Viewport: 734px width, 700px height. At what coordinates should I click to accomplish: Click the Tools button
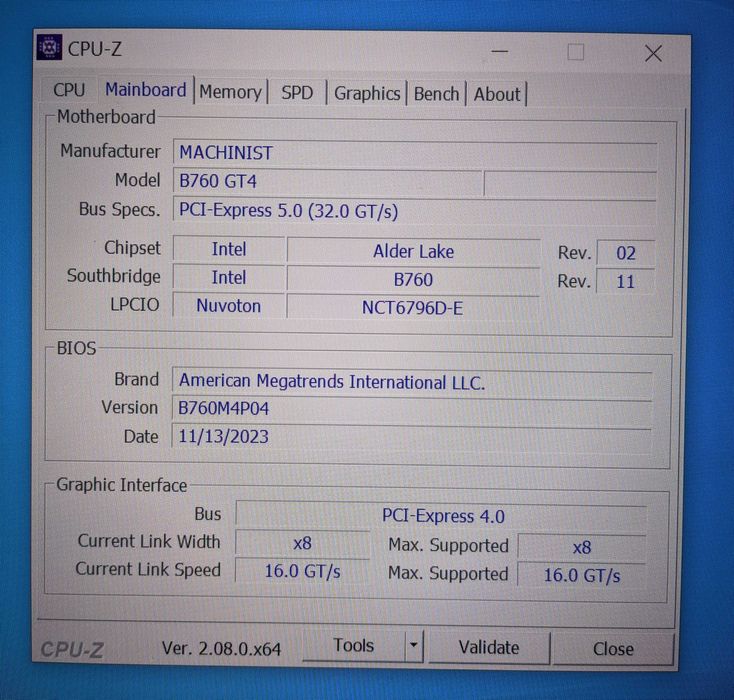(x=353, y=645)
